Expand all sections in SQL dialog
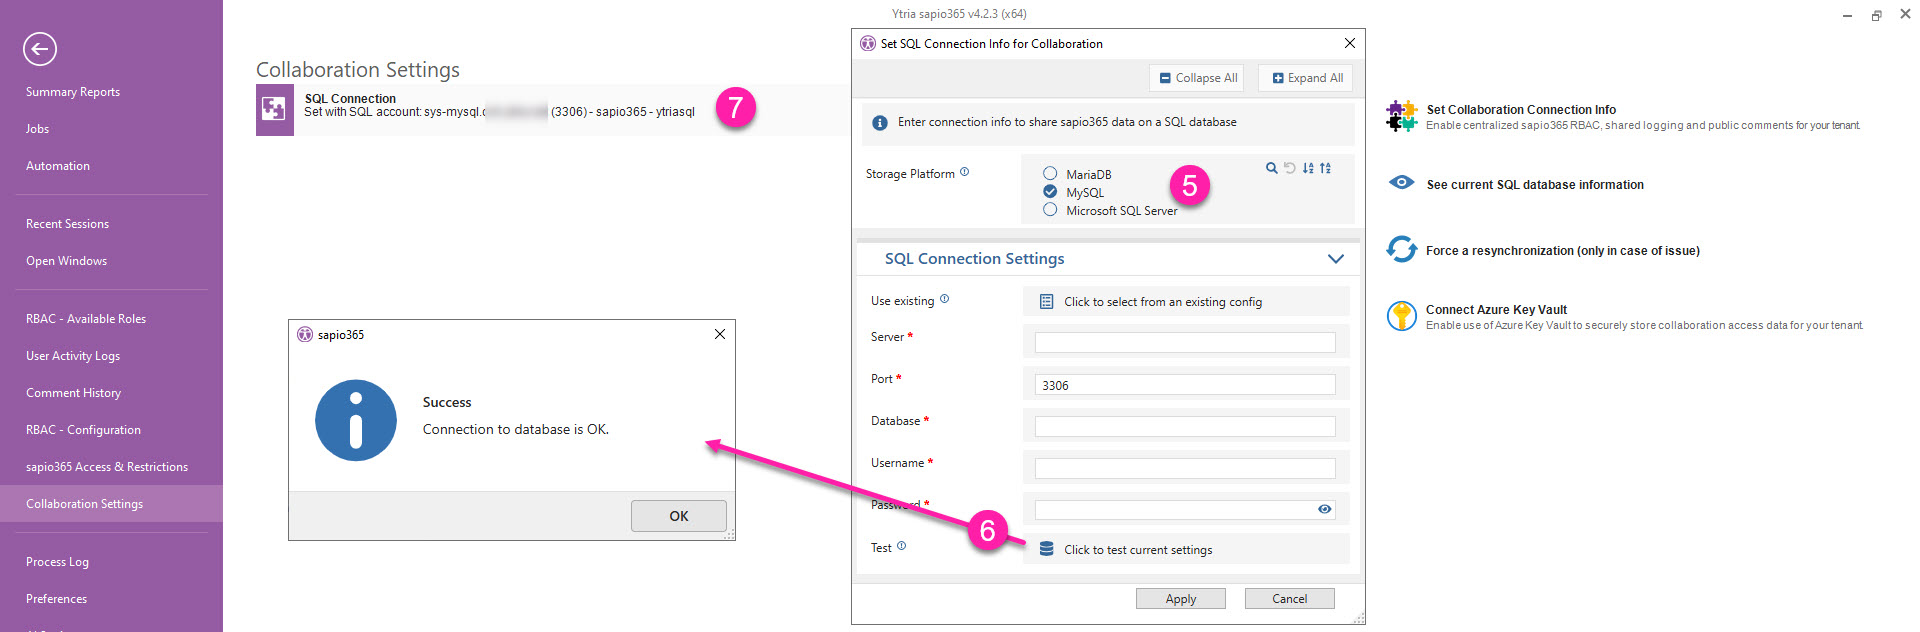1920x632 pixels. click(x=1307, y=78)
